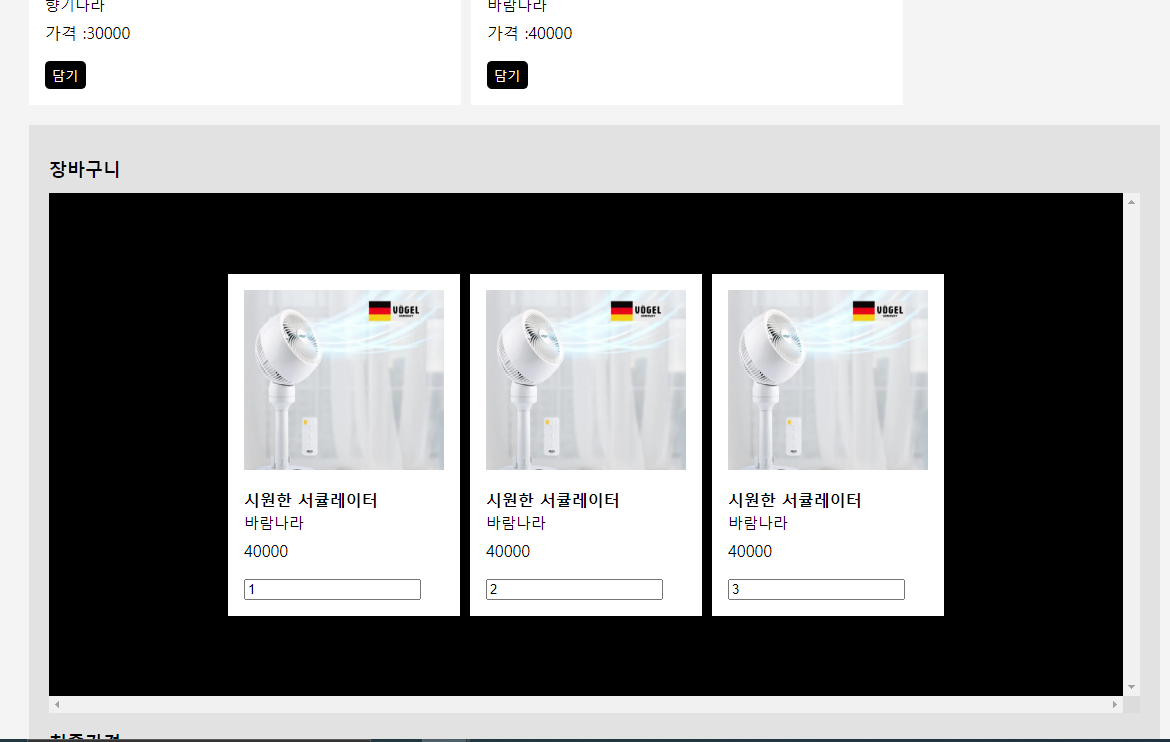The height and width of the screenshot is (742, 1170).
Task: Click 담기 button under 가격 :30000 product
Action: pyautogui.click(x=65, y=75)
